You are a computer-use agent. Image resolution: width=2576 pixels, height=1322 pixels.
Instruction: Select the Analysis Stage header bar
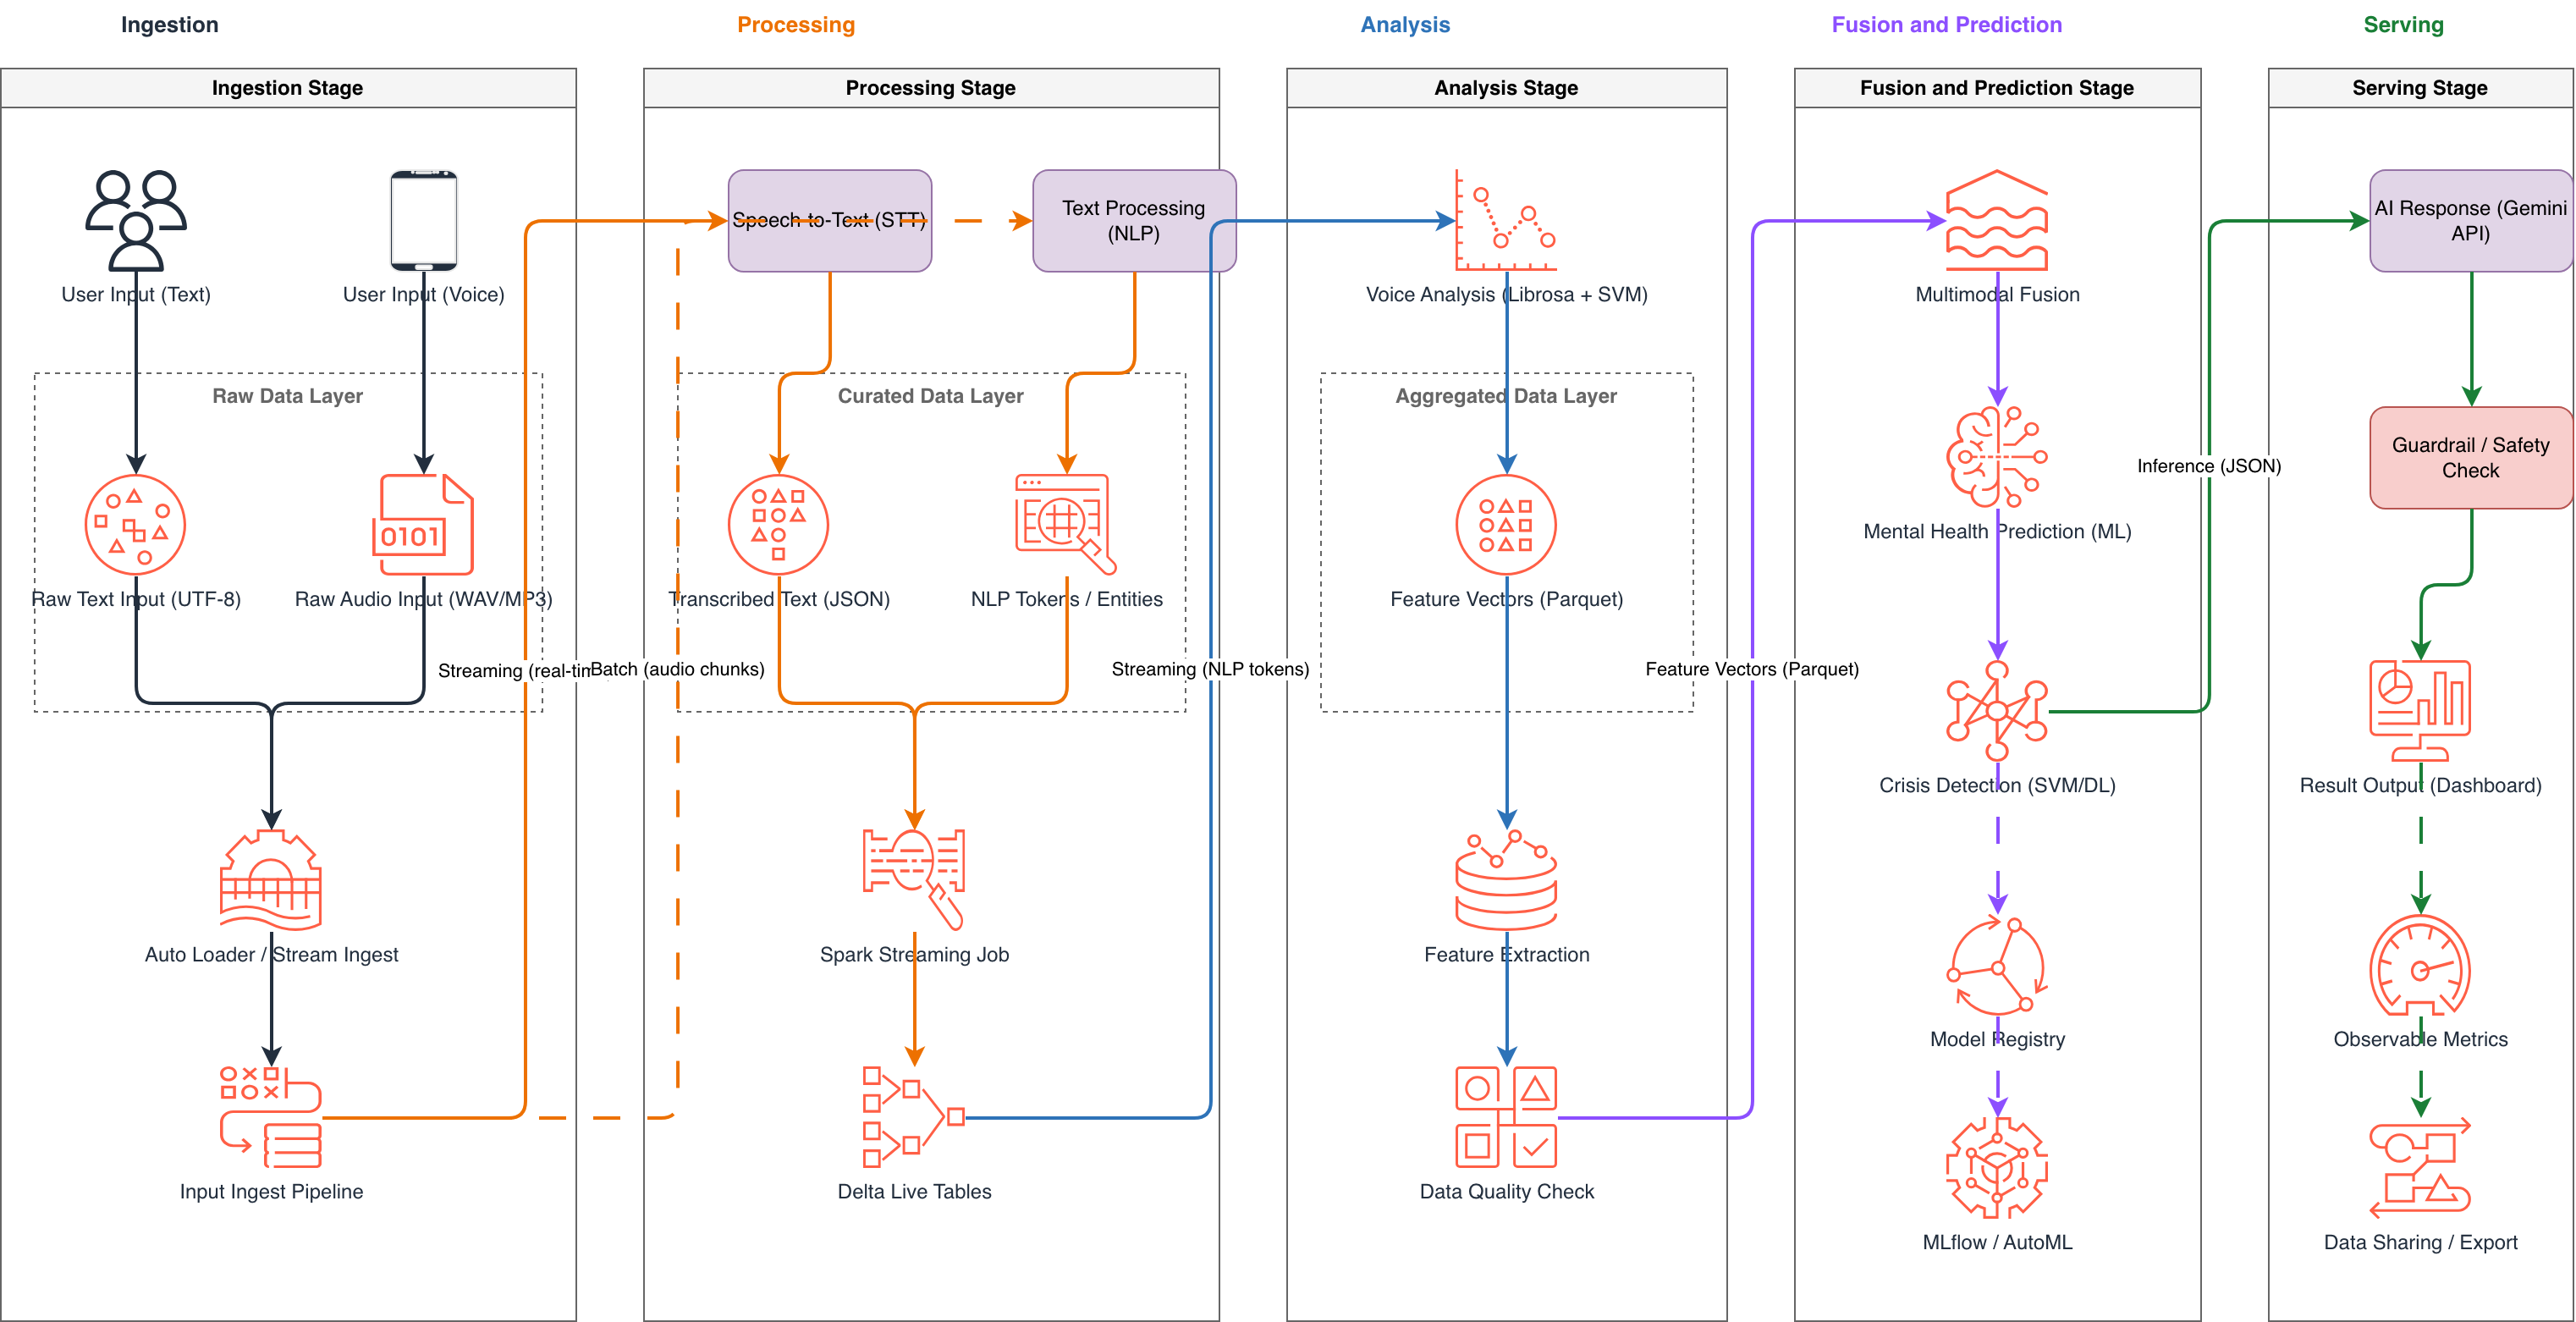pyautogui.click(x=1506, y=88)
